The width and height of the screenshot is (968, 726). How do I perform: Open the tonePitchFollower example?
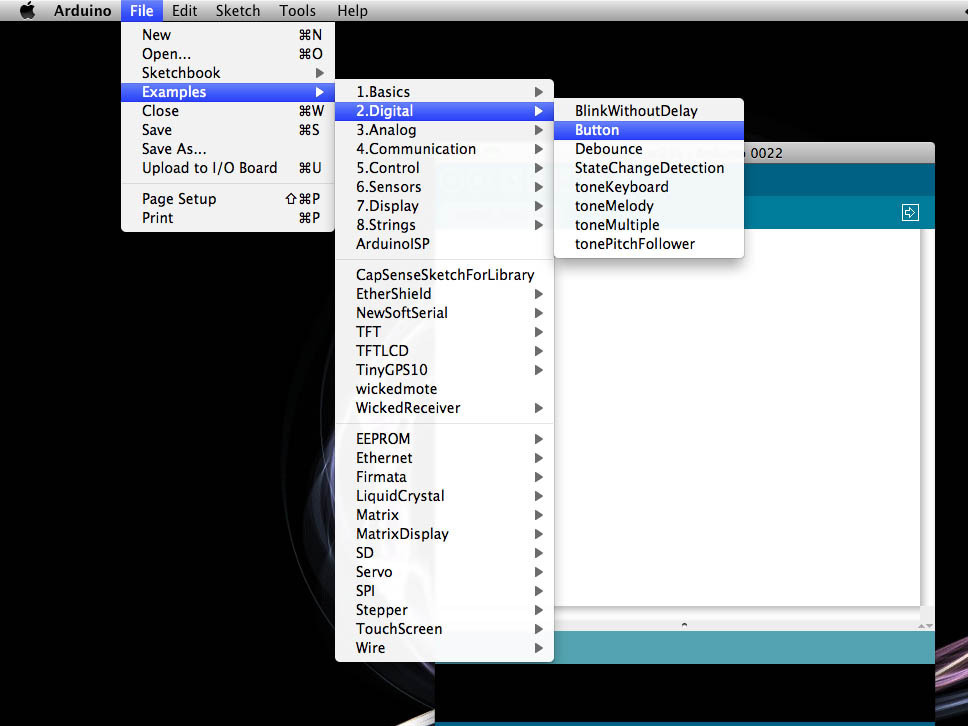[649, 244]
